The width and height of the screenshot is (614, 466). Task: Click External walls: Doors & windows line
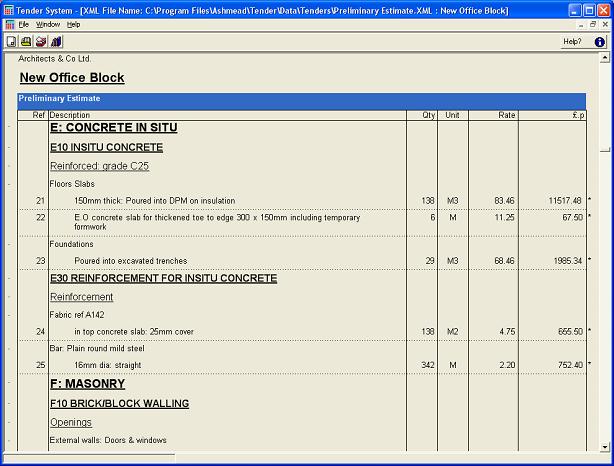click(108, 440)
